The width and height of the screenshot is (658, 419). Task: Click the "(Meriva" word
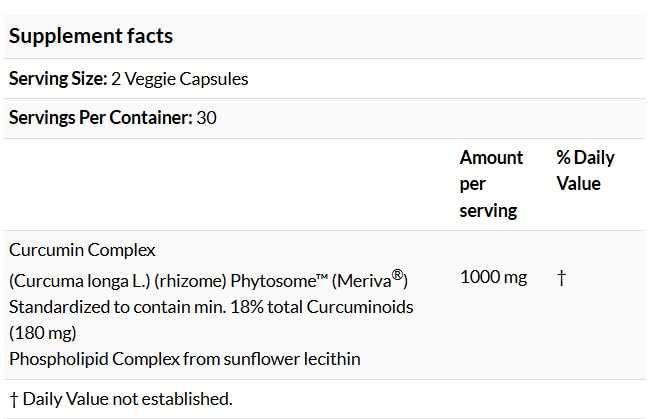[360, 278]
